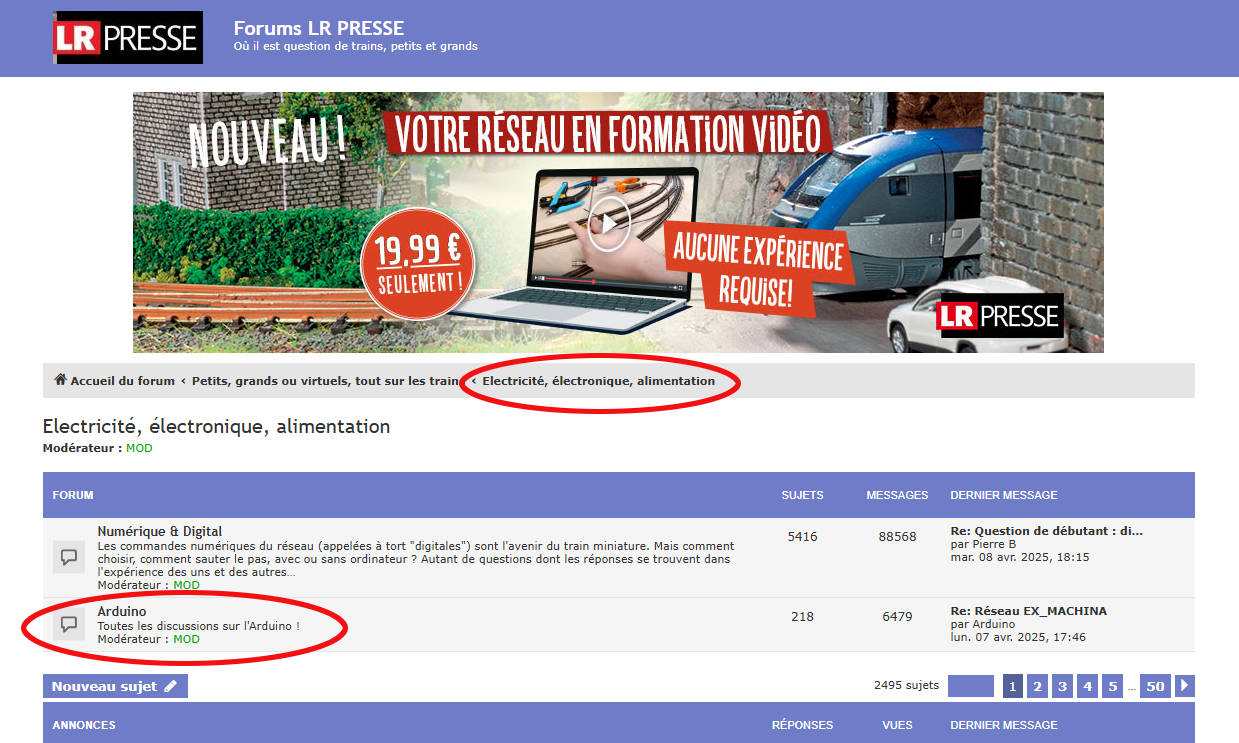Image resolution: width=1239 pixels, height=743 pixels.
Task: Open the Numérique & Digital forum
Action: (160, 531)
